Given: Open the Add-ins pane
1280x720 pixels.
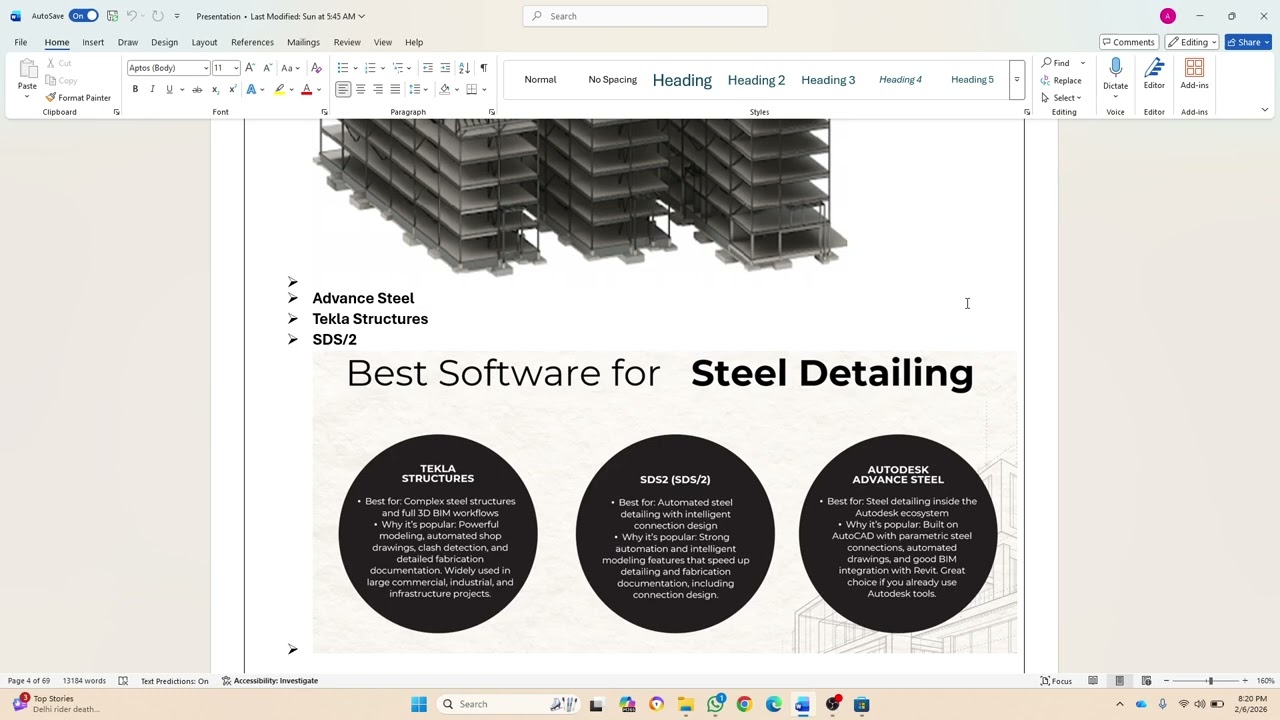Looking at the screenshot, I should (1194, 75).
